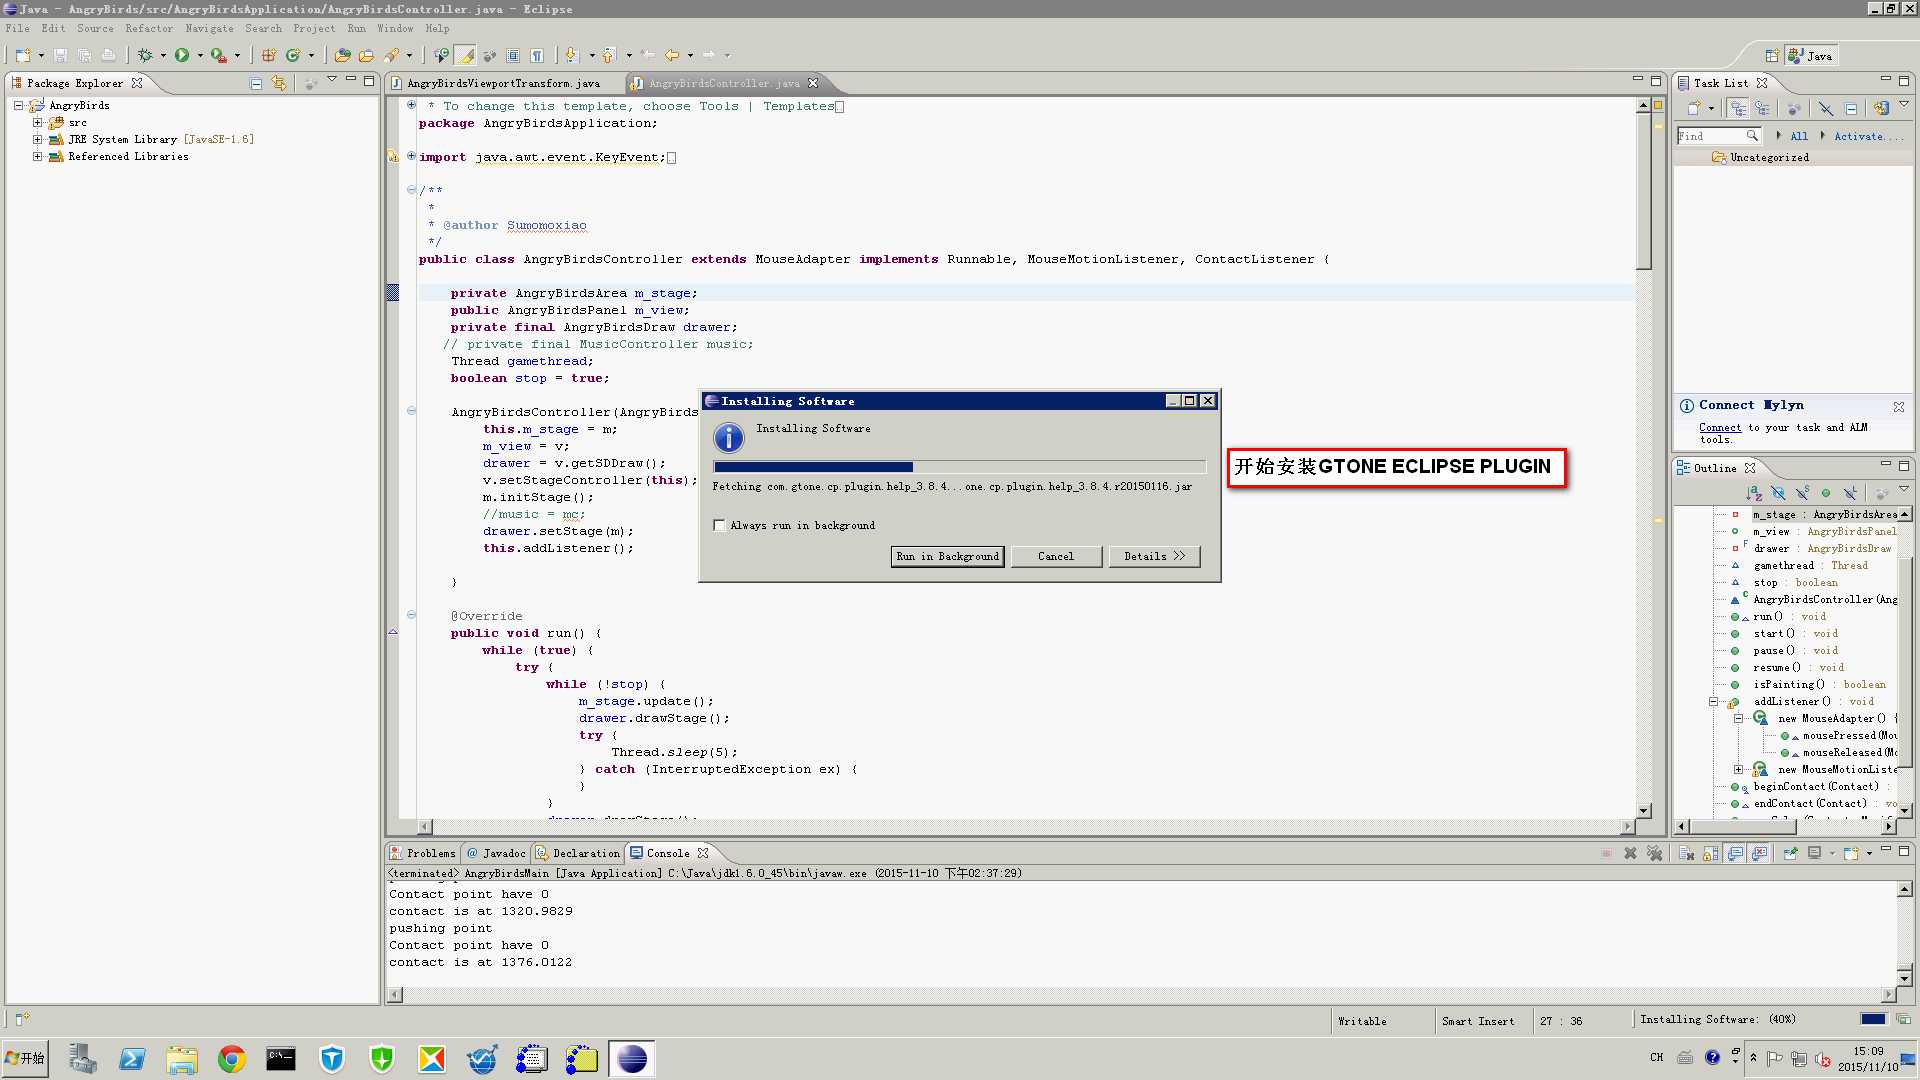Toggle Block Selection Mode button
The image size is (1920, 1080).
[513, 55]
